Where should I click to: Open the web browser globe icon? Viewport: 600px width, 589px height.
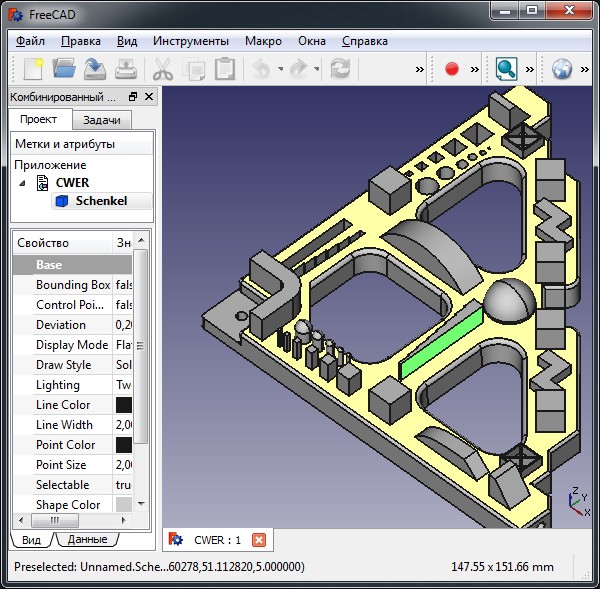562,69
